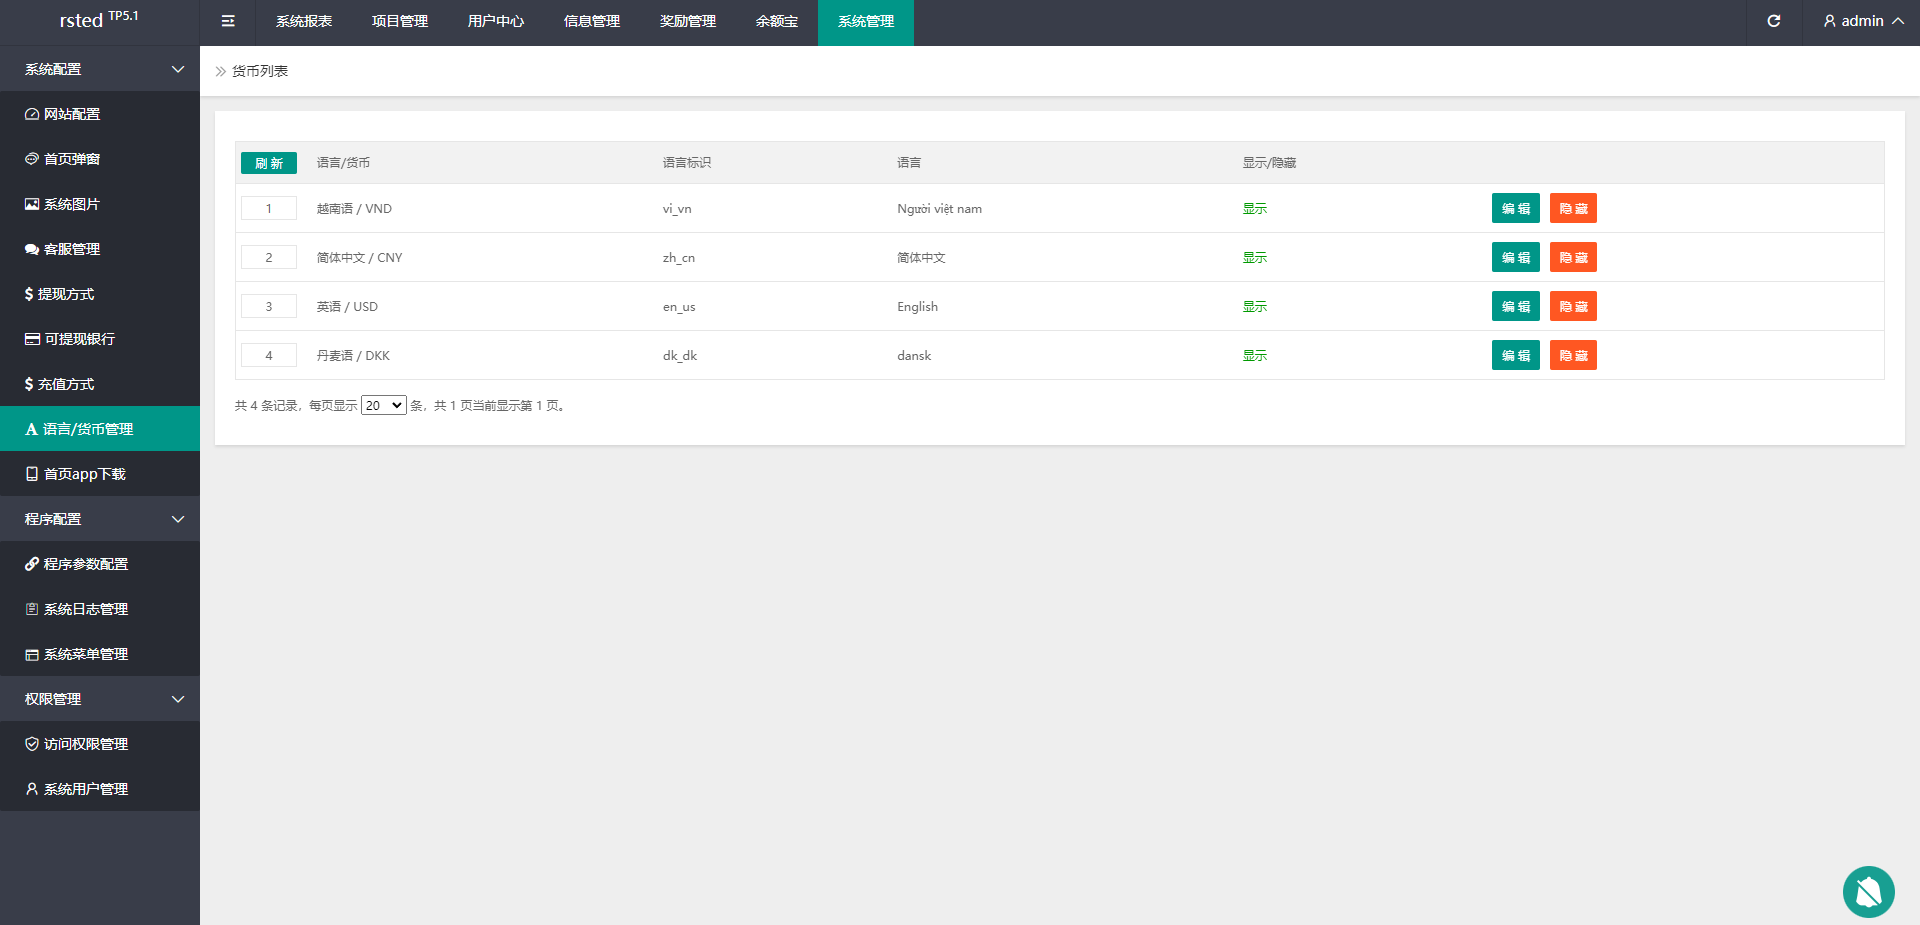The height and width of the screenshot is (925, 1920).
Task: Open the per-page count dropdown
Action: click(x=383, y=406)
